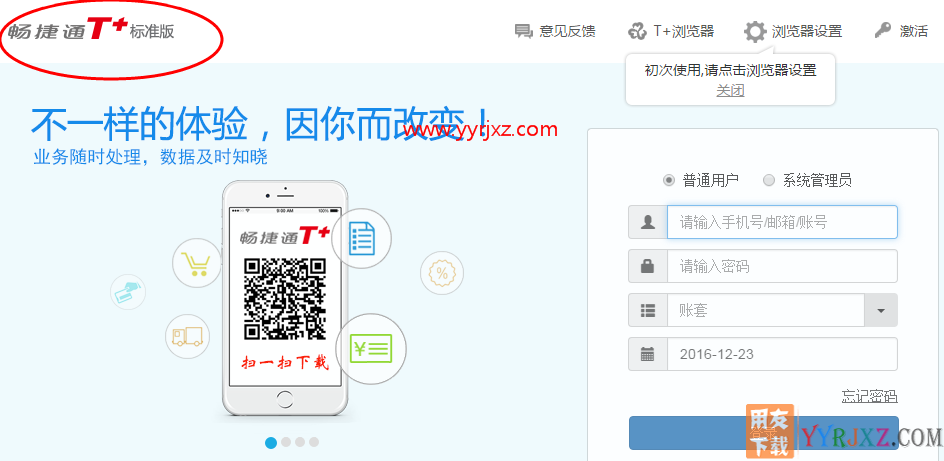Image resolution: width=944 pixels, height=461 pixels.
Task: Click the 激活 key icon
Action: pos(883,31)
